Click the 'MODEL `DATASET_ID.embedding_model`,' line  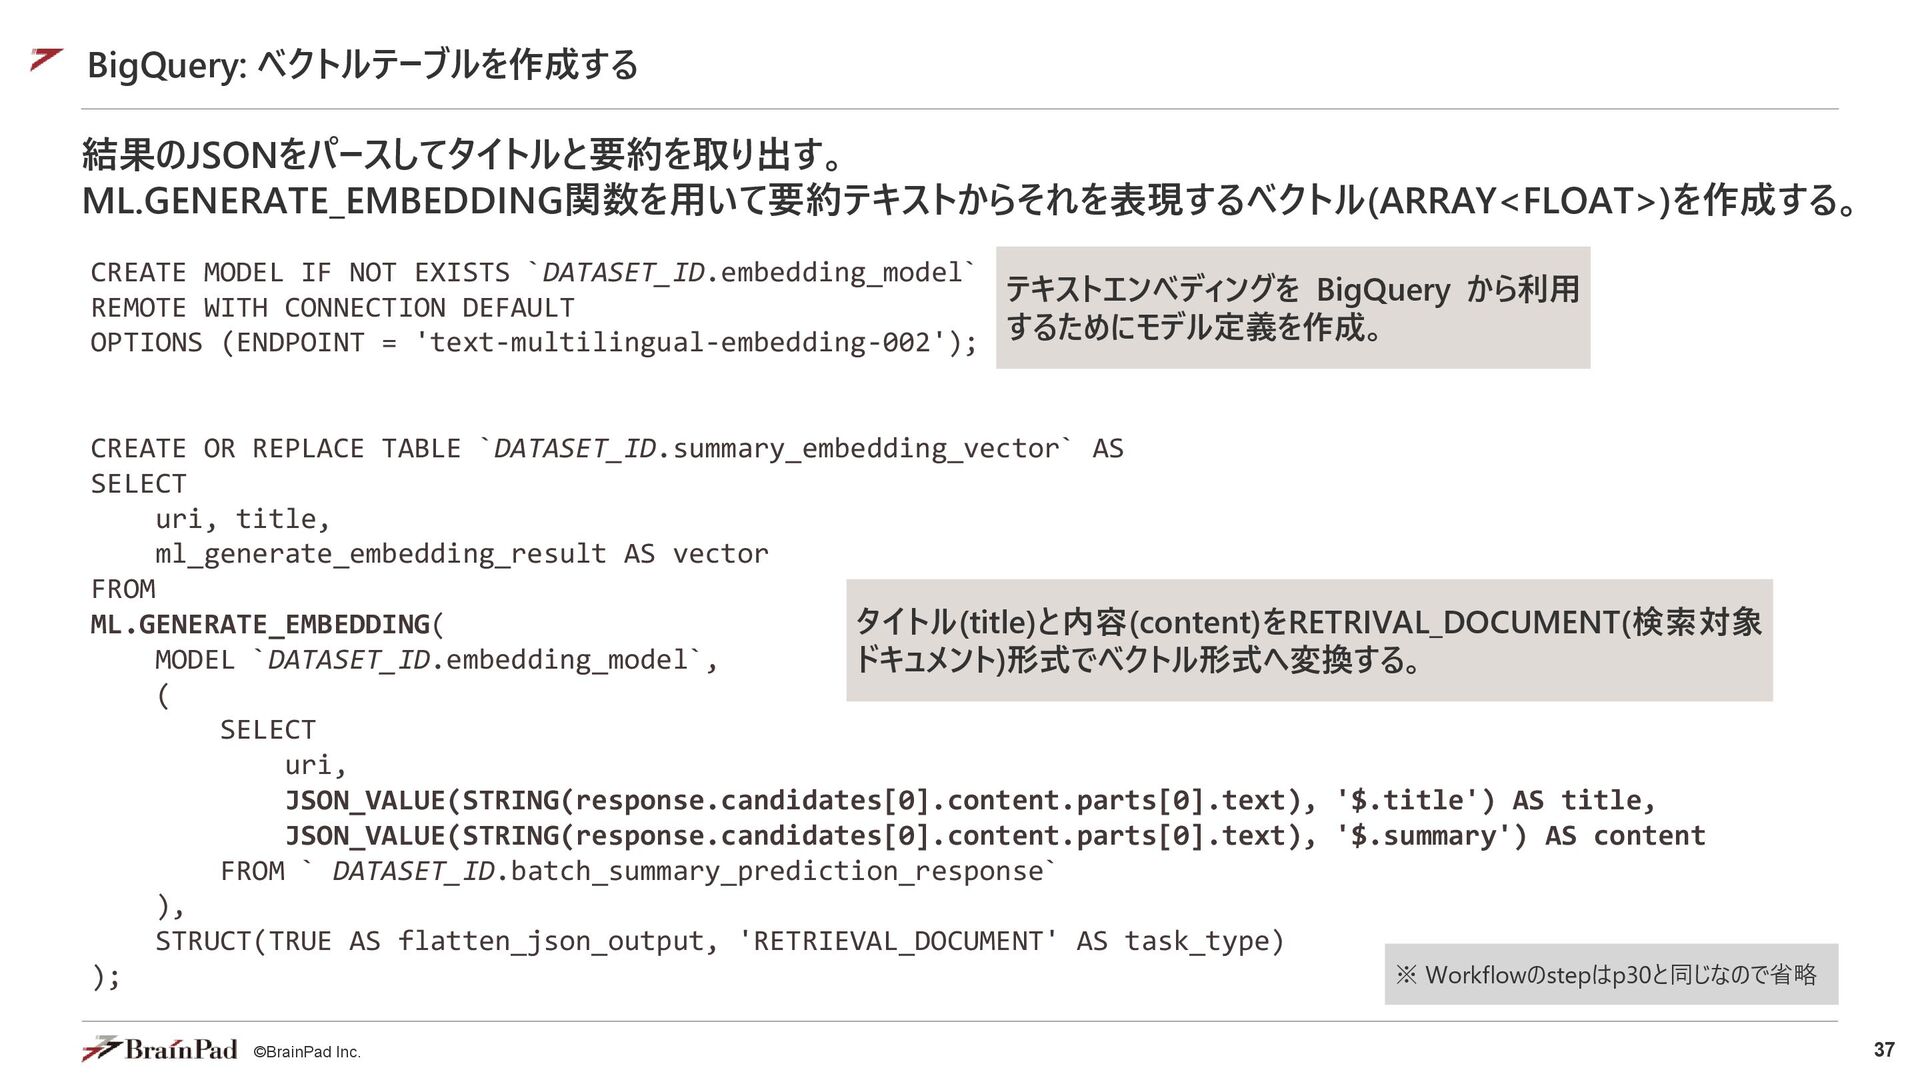[437, 659]
